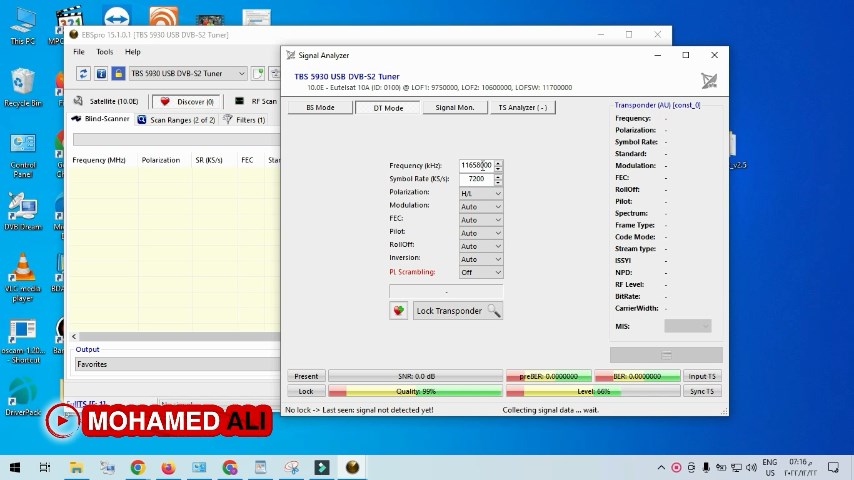Open the Pilot dropdown
The height and width of the screenshot is (480, 854).
coord(481,233)
